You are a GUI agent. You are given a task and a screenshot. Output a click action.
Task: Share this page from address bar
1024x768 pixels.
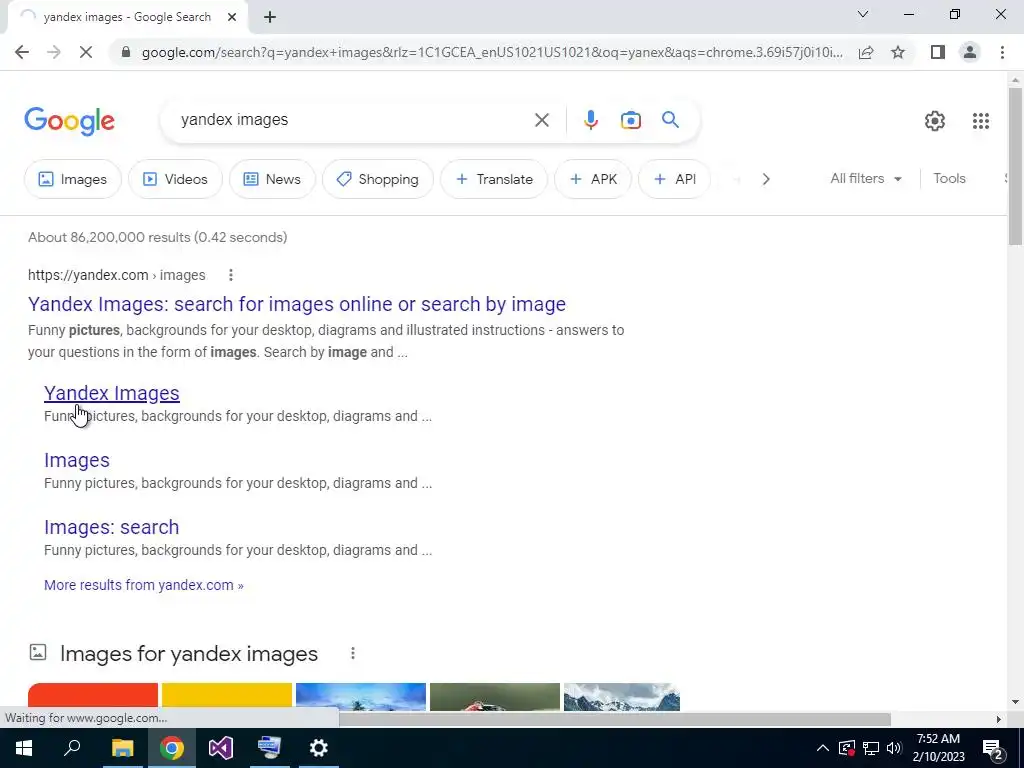coord(866,52)
